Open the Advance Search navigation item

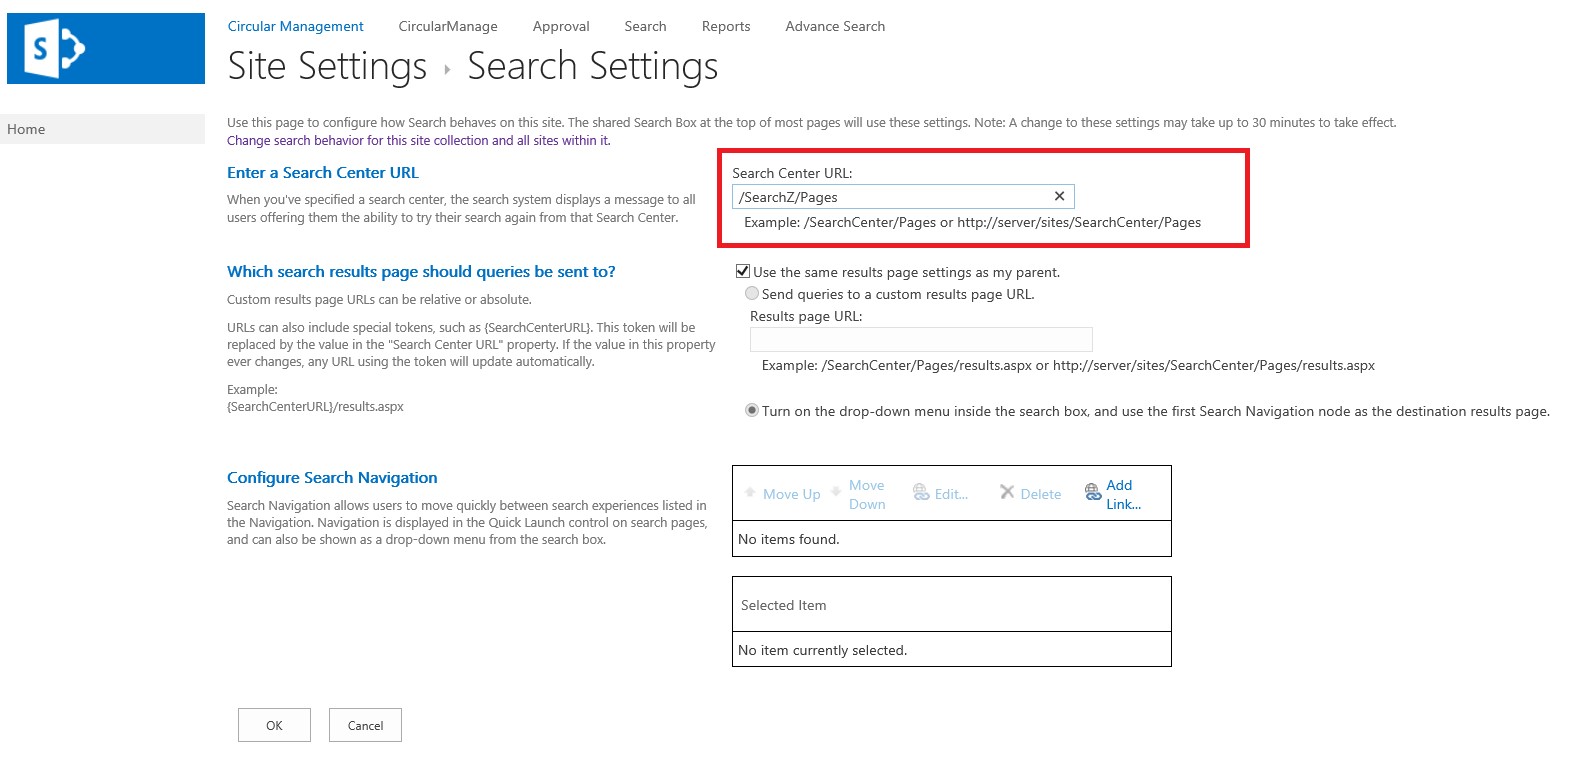(835, 26)
